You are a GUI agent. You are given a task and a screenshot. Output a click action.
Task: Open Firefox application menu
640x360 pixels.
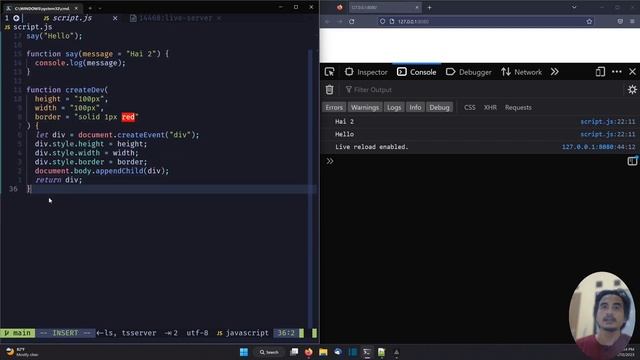632,21
